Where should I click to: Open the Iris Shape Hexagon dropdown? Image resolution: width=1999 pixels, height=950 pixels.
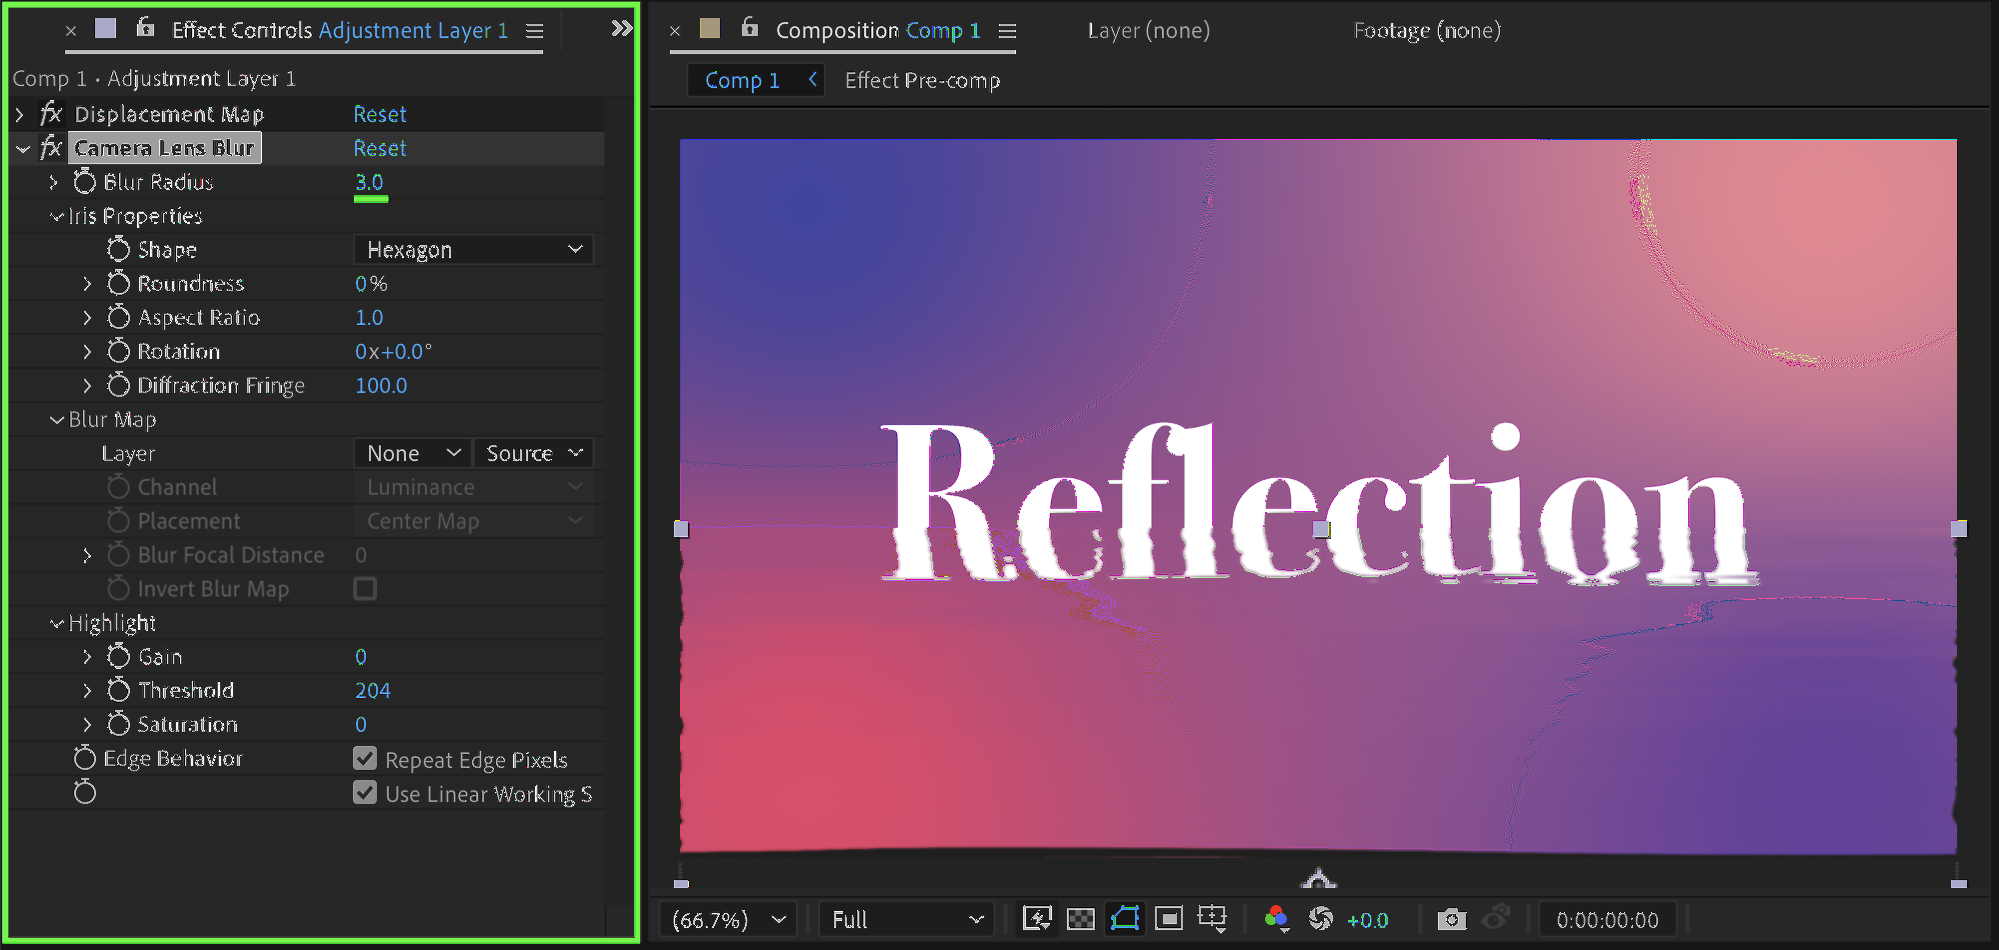coord(473,250)
